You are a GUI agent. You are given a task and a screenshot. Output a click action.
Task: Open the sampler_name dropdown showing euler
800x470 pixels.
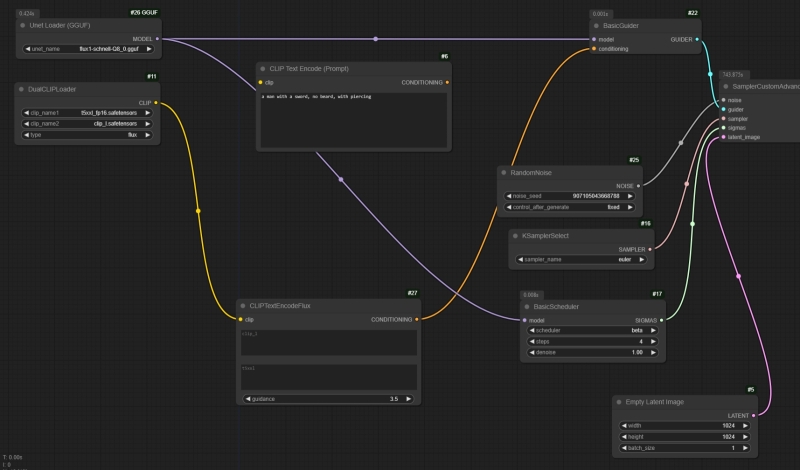point(581,259)
